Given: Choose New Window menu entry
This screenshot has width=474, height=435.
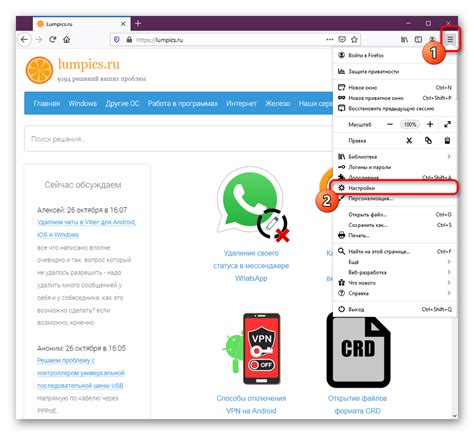Looking at the screenshot, I should tap(395, 88).
